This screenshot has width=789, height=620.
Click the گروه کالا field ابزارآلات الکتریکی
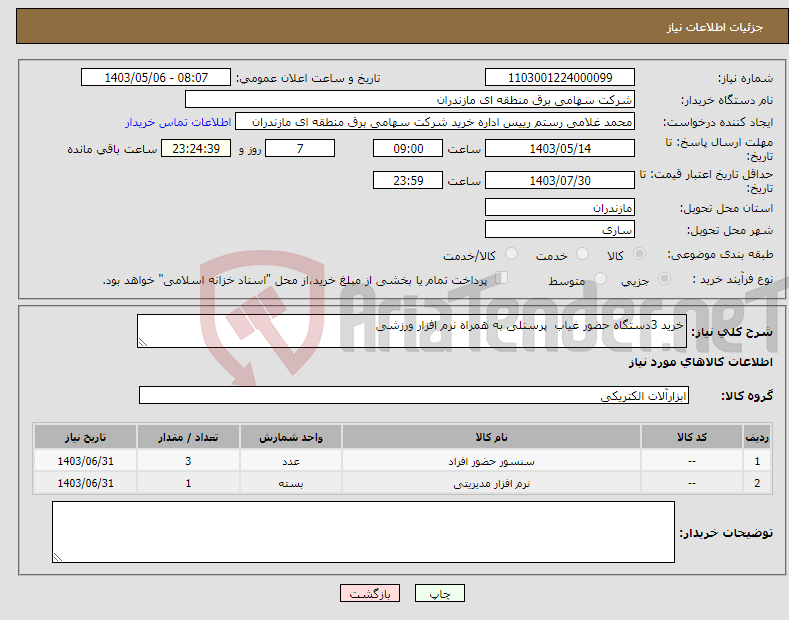(414, 396)
